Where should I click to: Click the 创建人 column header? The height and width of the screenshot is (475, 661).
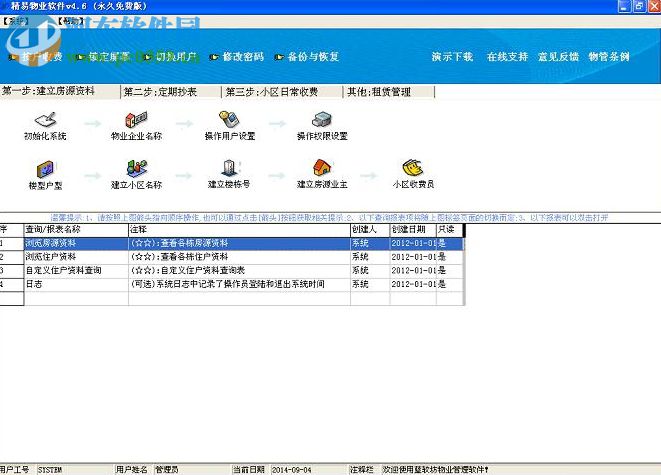370,230
